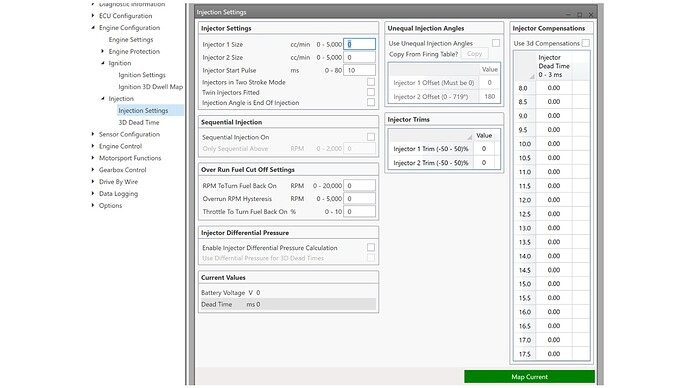Expand the Sensor Configuration node

pos(93,134)
